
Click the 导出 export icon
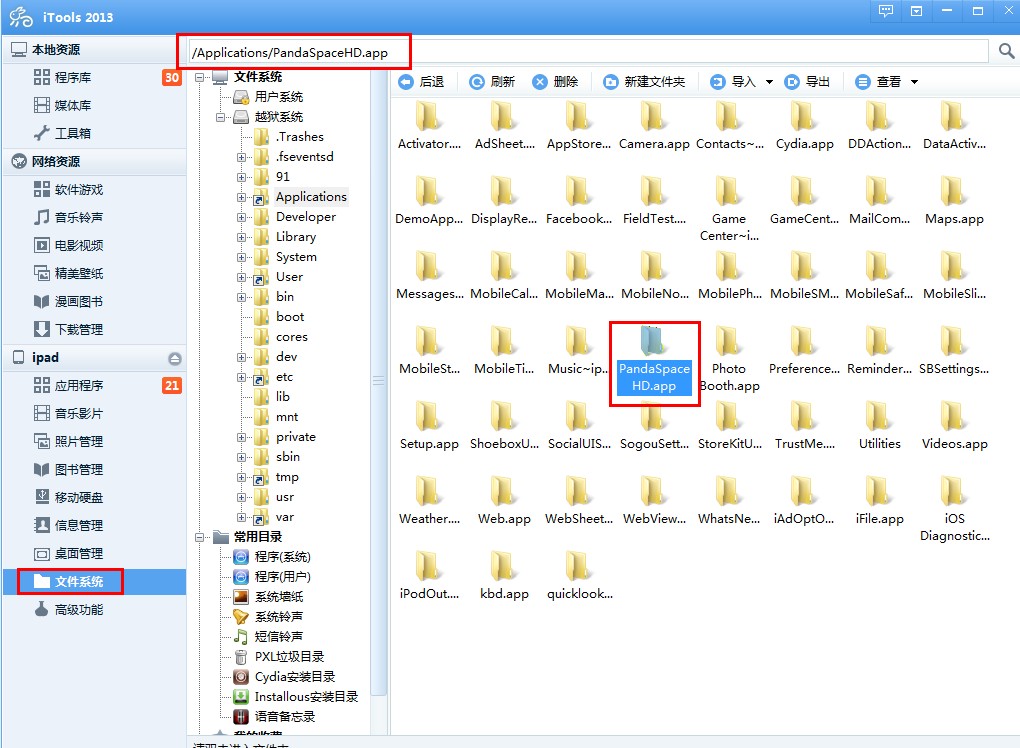pyautogui.click(x=792, y=82)
